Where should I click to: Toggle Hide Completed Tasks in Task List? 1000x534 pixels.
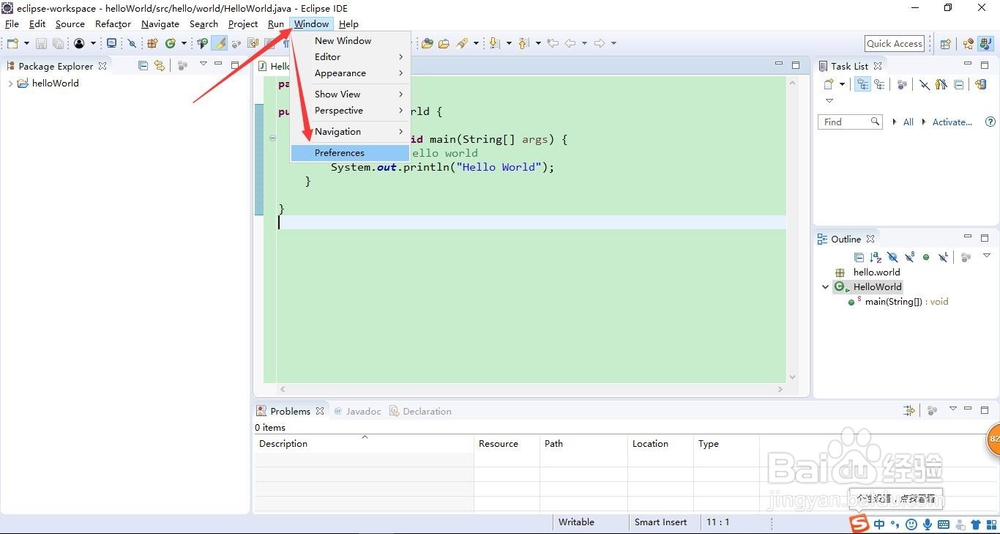(924, 84)
